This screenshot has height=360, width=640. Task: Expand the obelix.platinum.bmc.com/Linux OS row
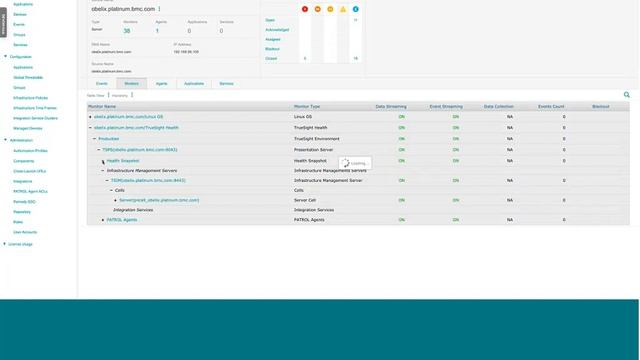tap(90, 117)
